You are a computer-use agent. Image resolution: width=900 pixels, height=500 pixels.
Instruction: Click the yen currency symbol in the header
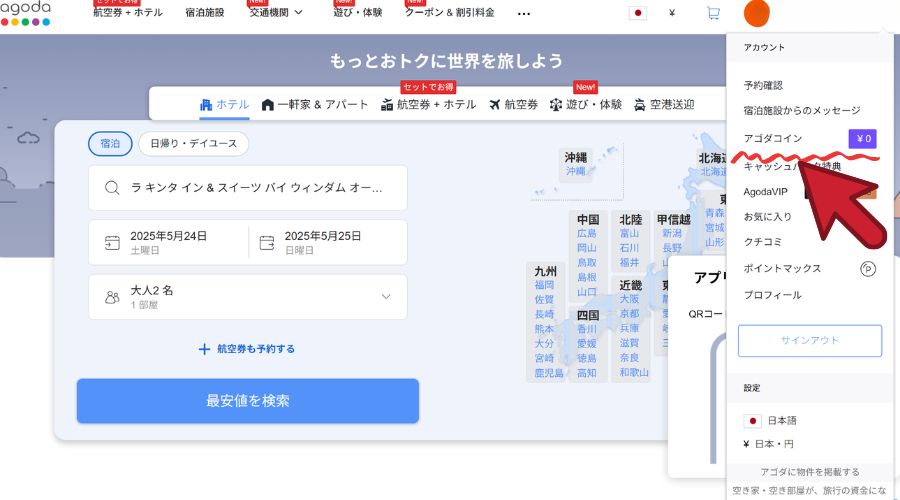[672, 13]
